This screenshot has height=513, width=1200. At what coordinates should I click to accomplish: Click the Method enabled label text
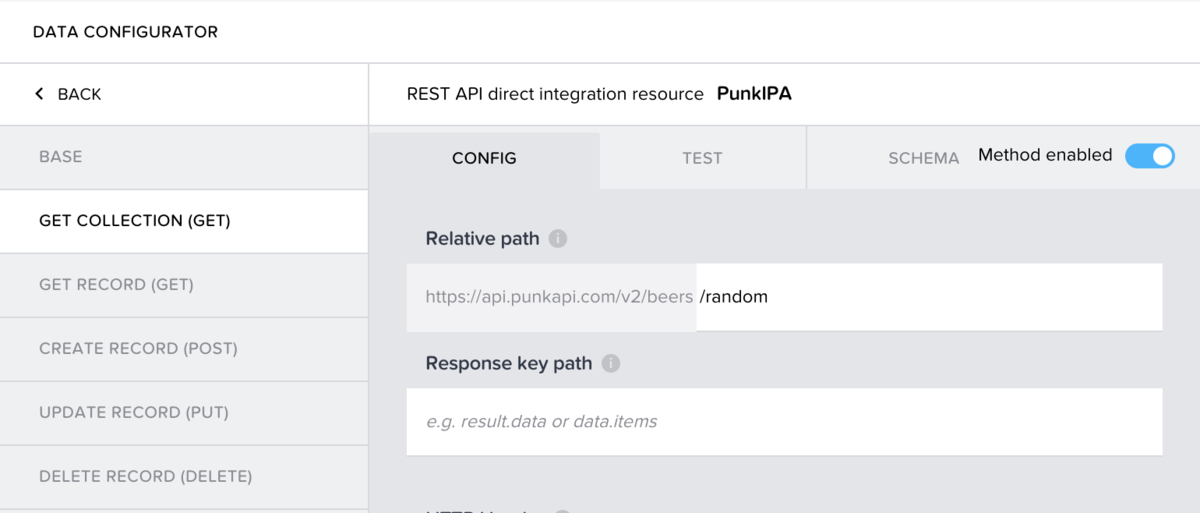(x=1045, y=155)
